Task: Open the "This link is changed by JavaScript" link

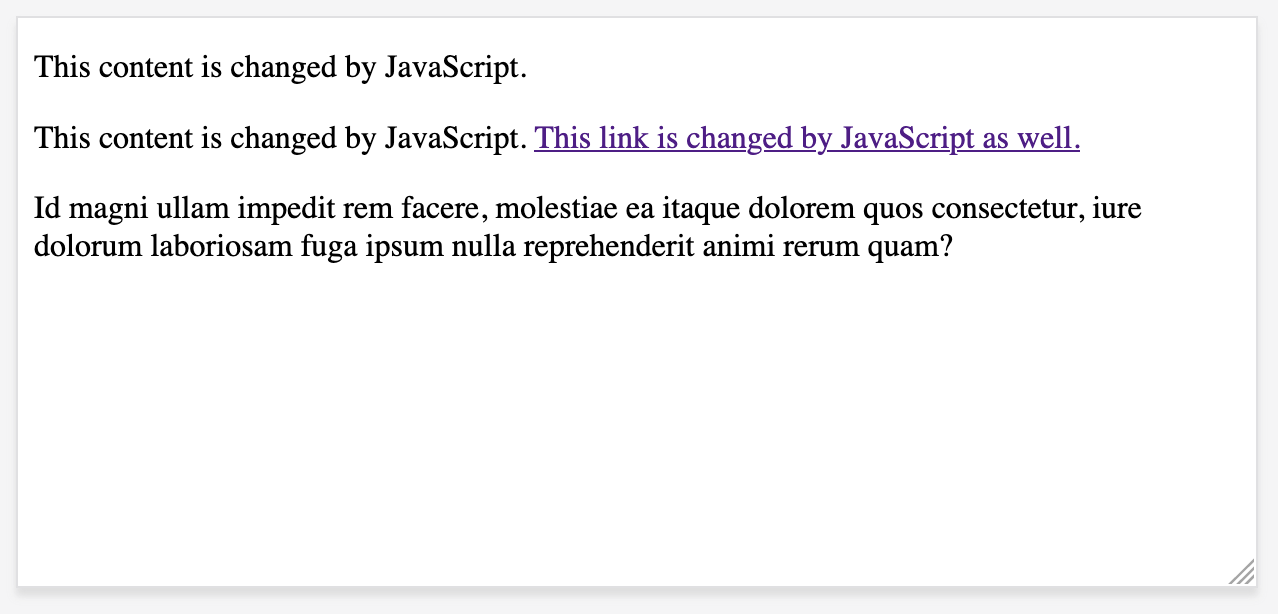Action: [807, 138]
